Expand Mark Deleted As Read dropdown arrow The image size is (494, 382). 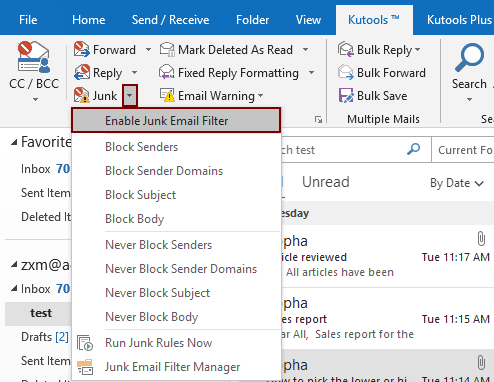pos(305,50)
